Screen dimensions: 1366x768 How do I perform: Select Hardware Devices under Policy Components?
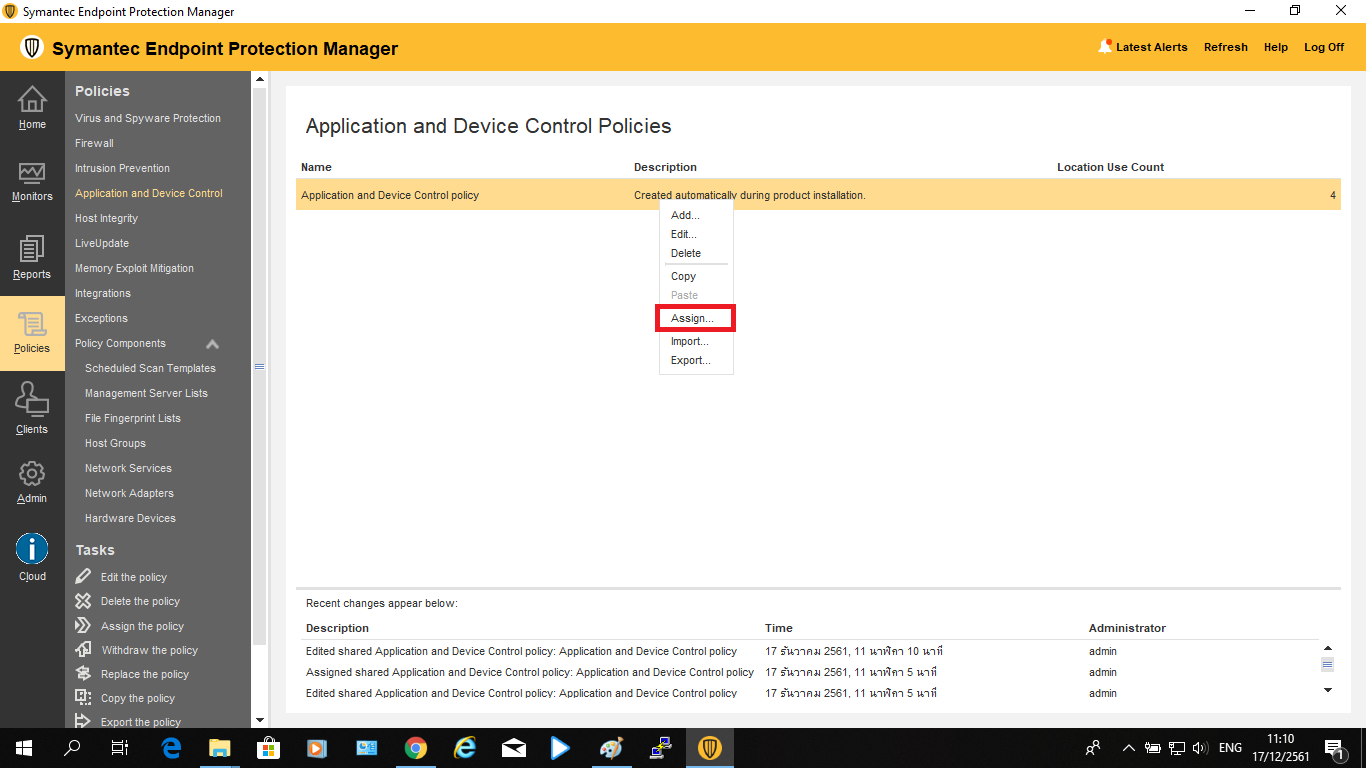[130, 518]
